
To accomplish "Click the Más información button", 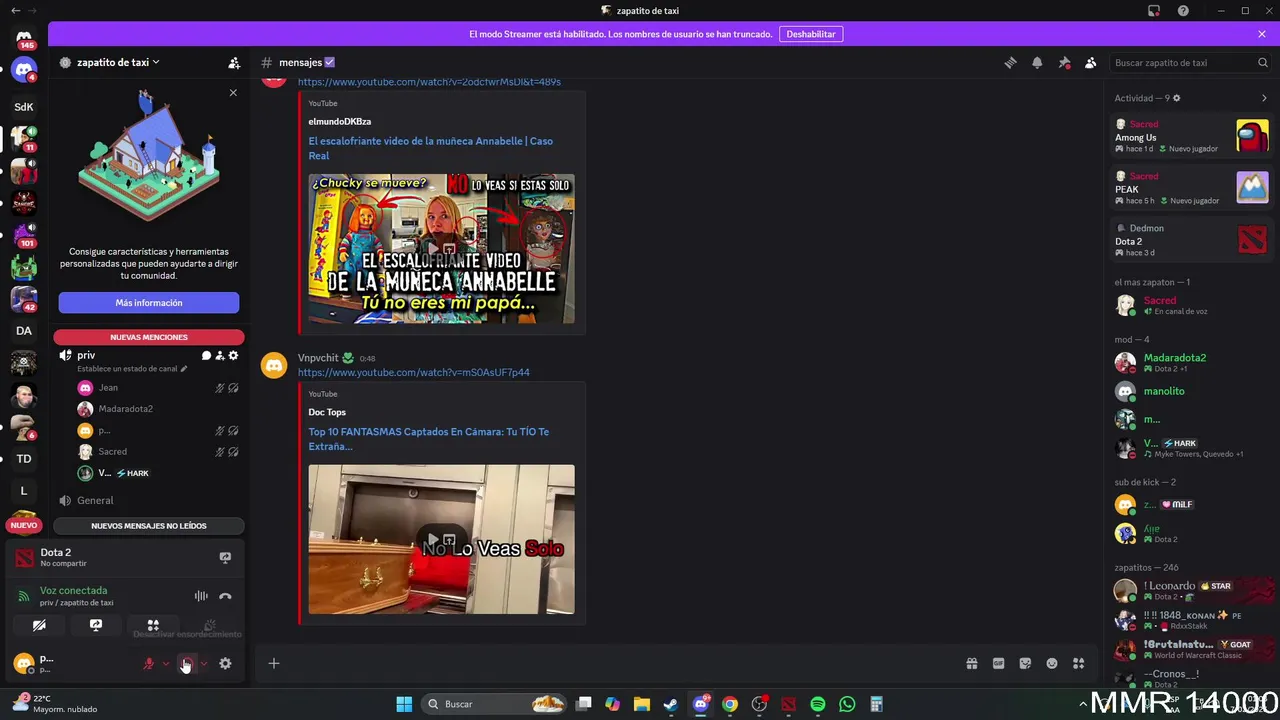I will [x=149, y=303].
